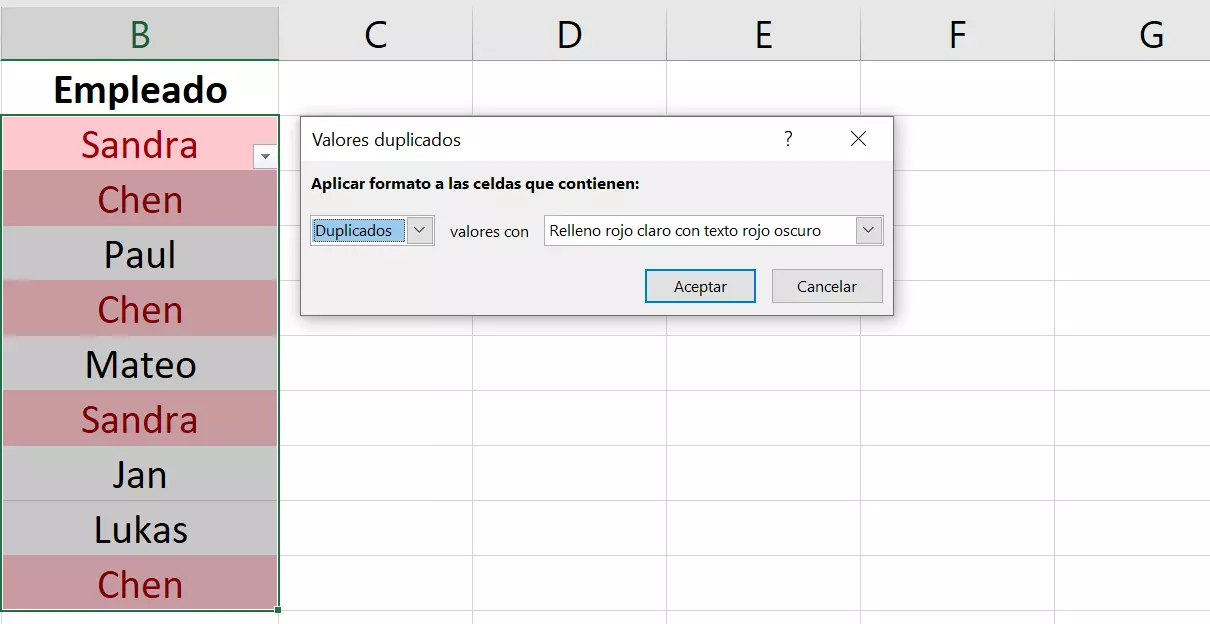This screenshot has height=624, width=1210.
Task: Click the fill handle at selection corner
Action: pyautogui.click(x=278, y=609)
